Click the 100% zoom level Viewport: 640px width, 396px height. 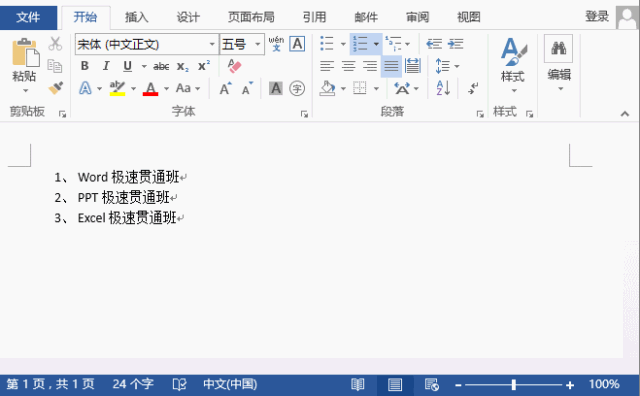coord(604,384)
